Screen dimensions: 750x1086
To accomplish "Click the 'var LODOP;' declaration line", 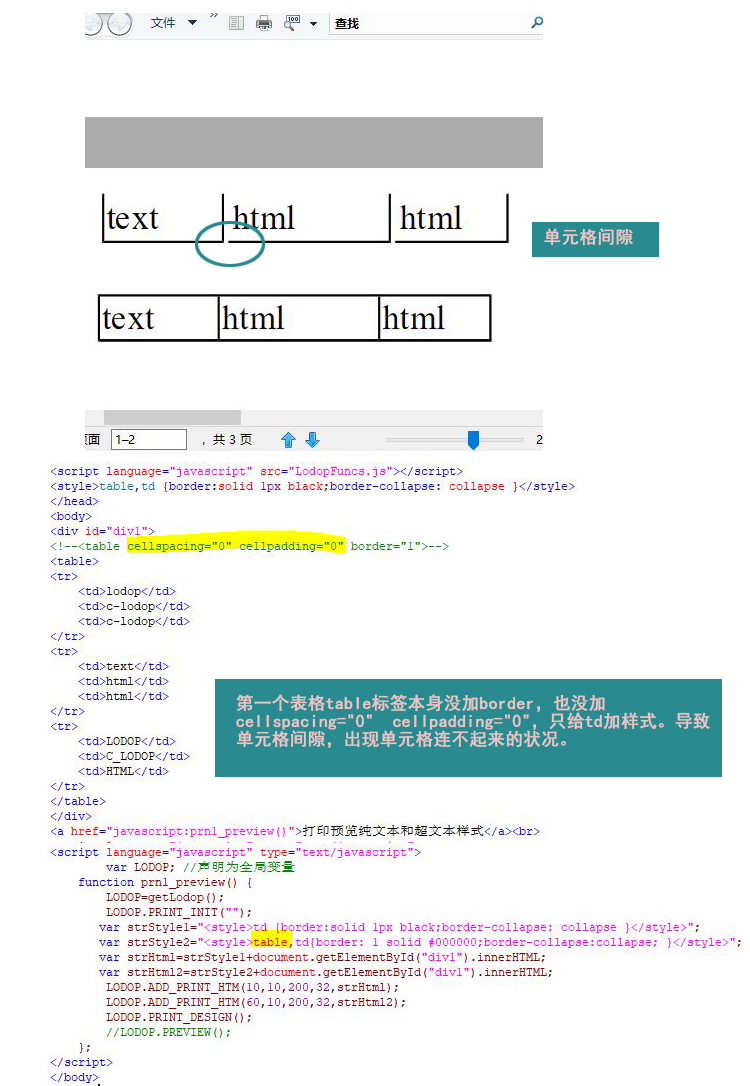I will (141, 867).
